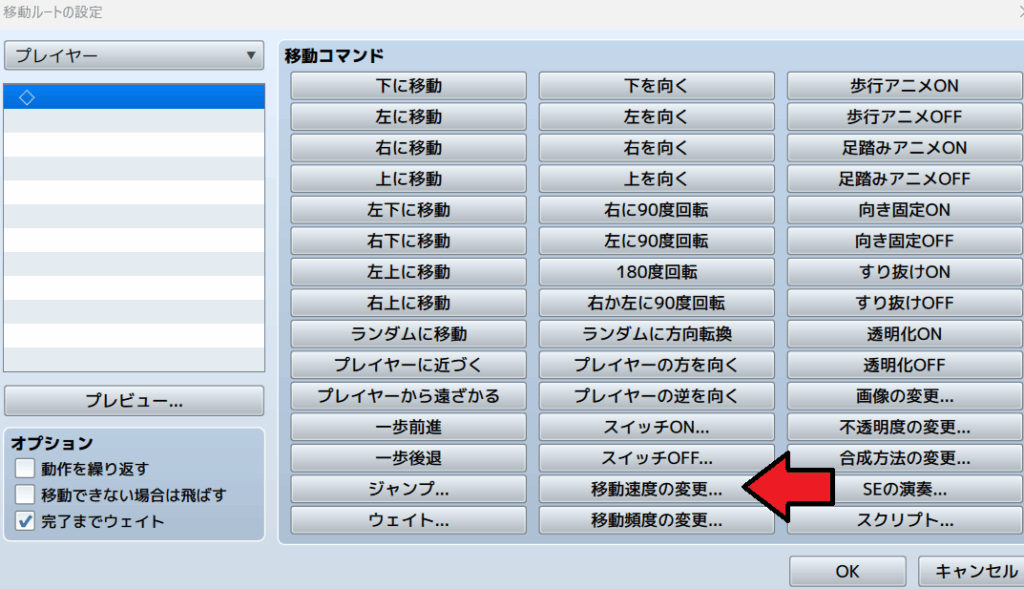Viewport: 1024px width, 589px height.
Task: Open SEの演奏... dialog
Action: pyautogui.click(x=905, y=489)
